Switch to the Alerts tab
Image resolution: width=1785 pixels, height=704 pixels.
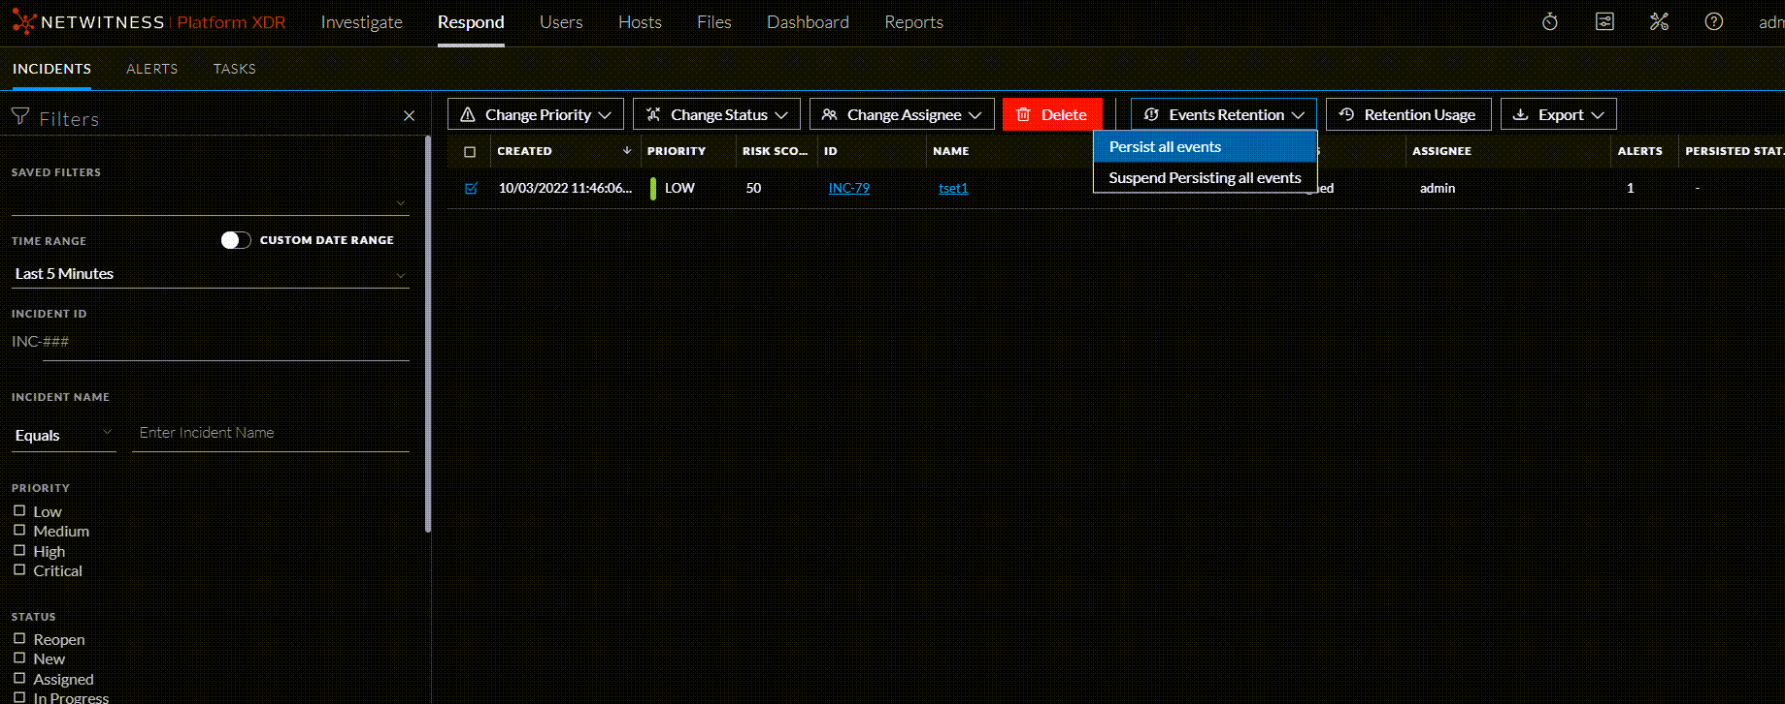[152, 69]
